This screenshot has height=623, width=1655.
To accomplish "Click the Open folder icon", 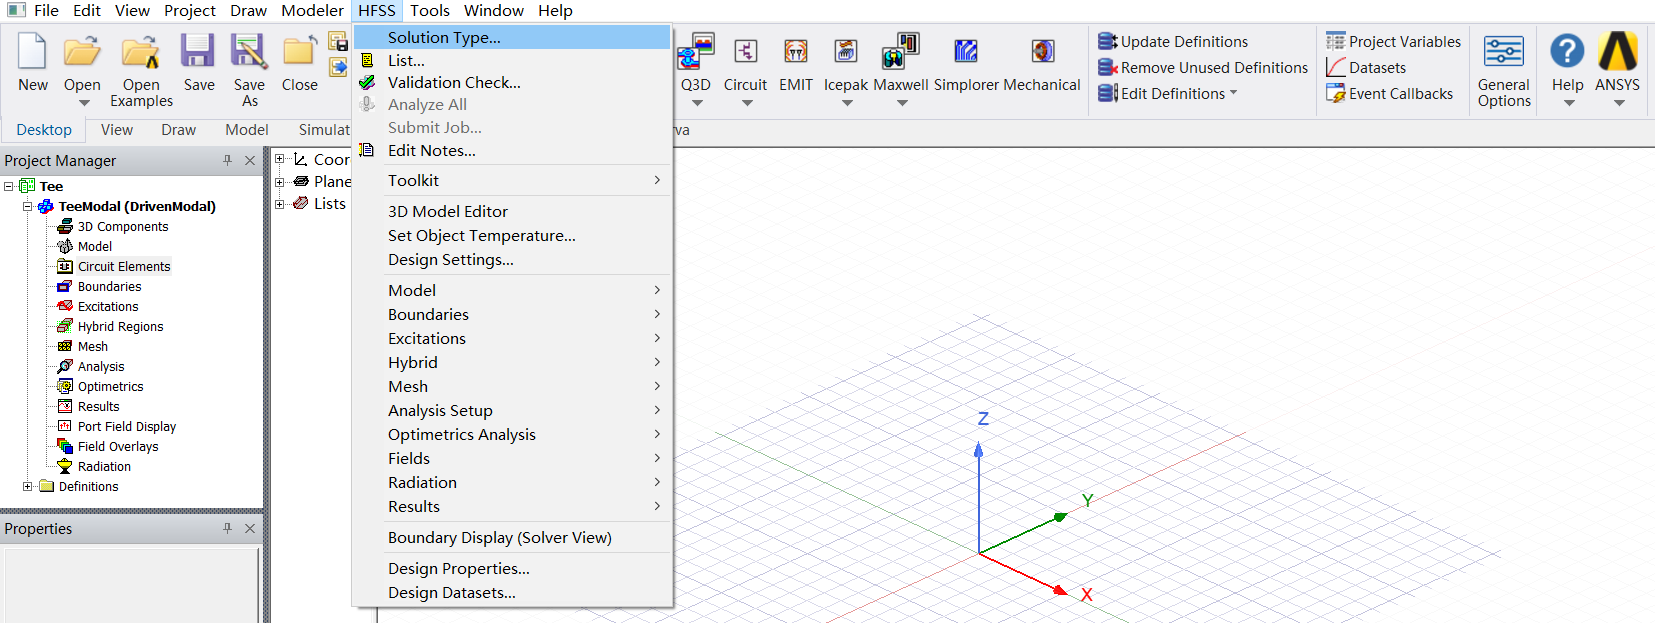I will click(x=82, y=52).
